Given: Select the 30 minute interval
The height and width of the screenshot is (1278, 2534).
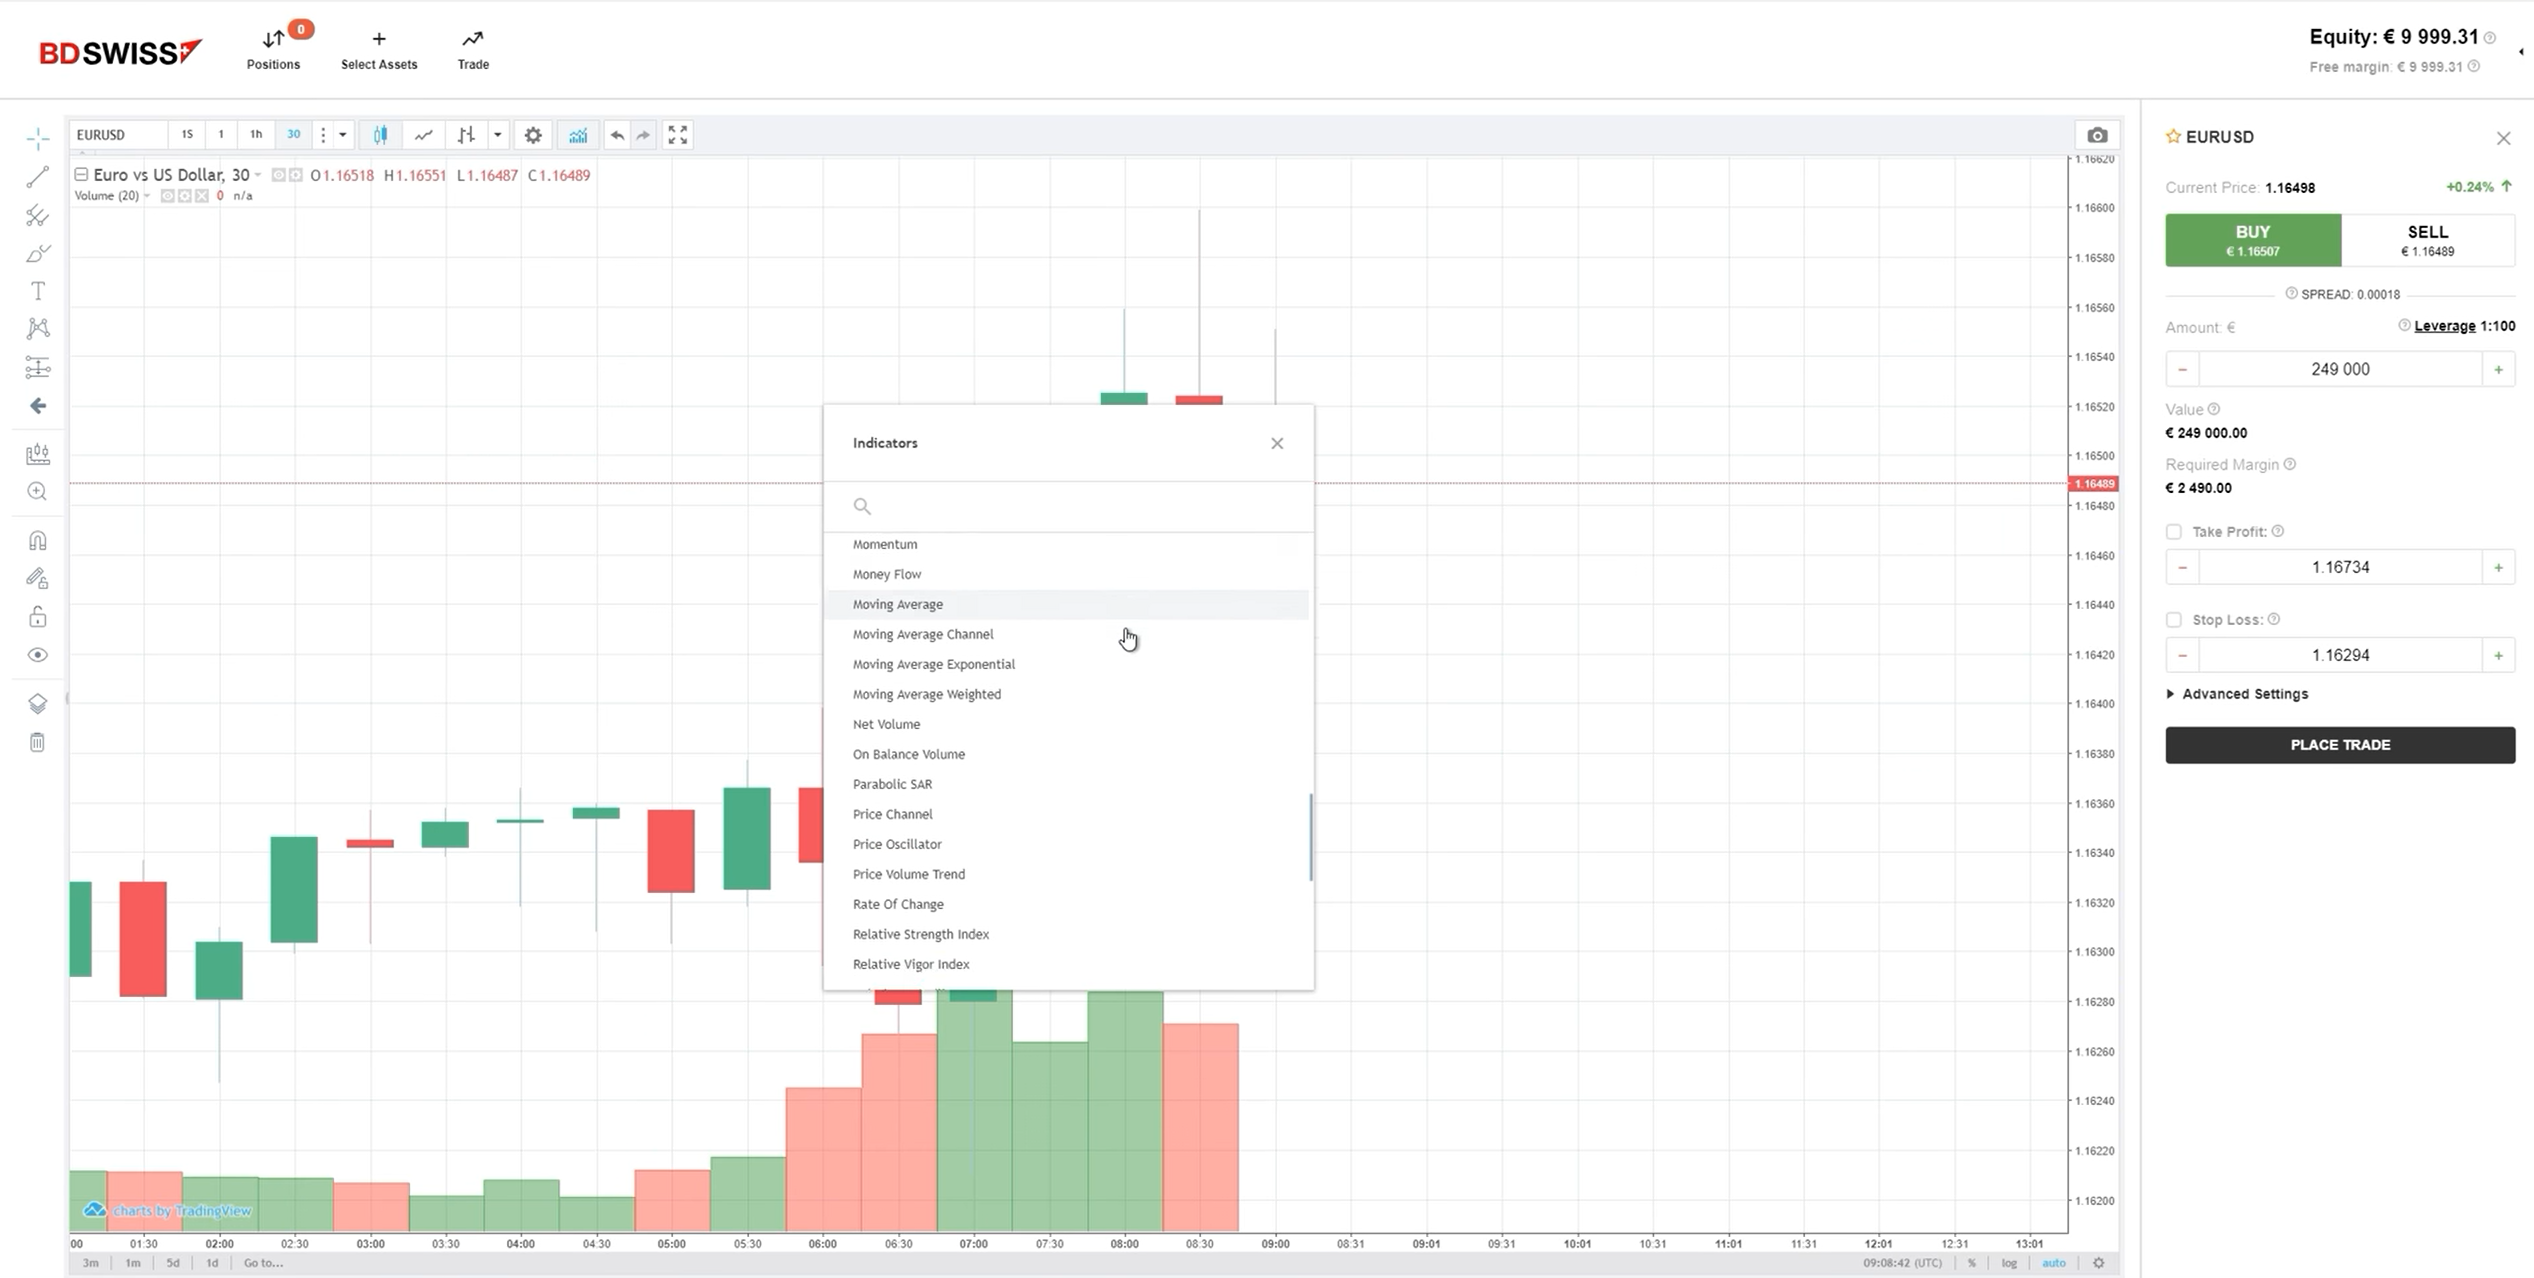Looking at the screenshot, I should 293,135.
